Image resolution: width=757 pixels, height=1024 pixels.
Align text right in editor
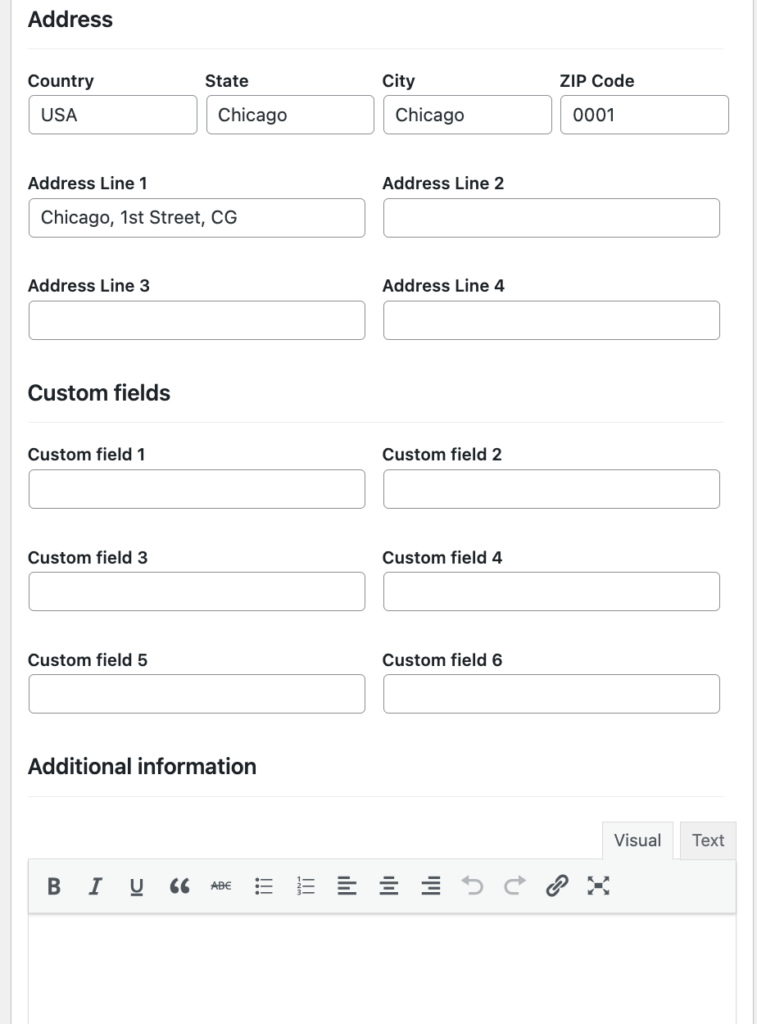[430, 886]
